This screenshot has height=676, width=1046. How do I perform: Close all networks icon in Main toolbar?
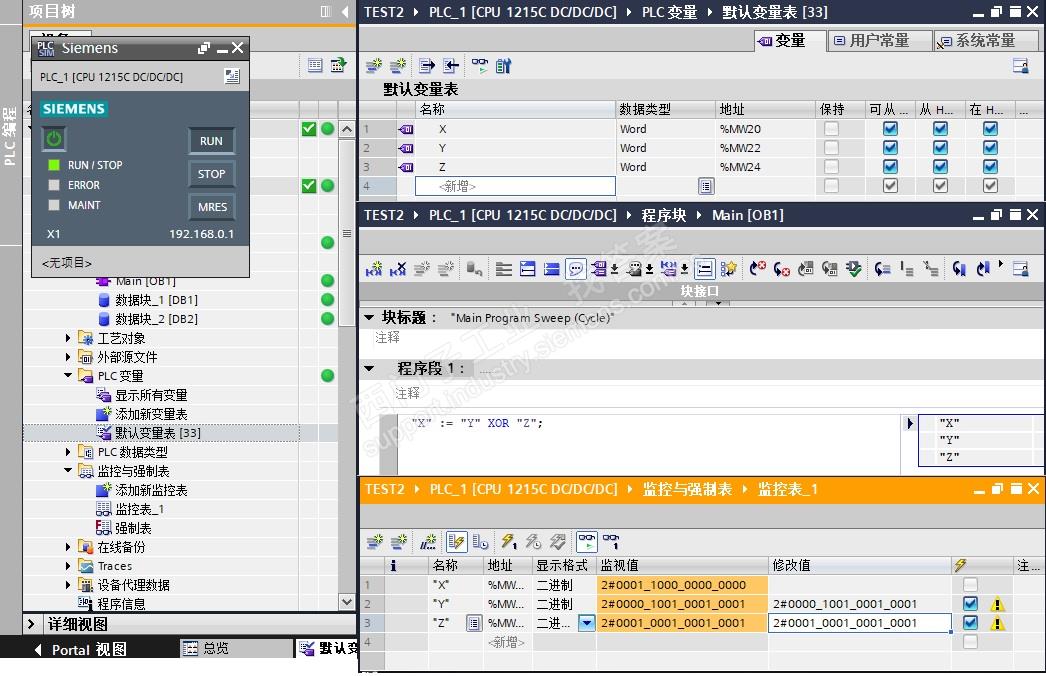point(552,269)
